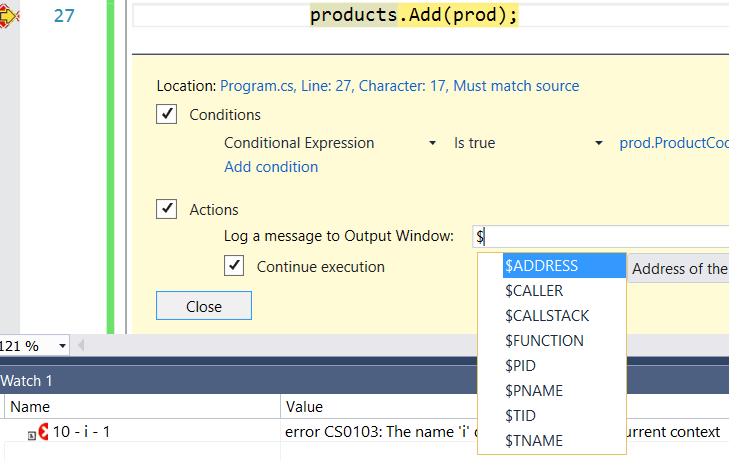
Task: Select $ADDRESS from the autocomplete list
Action: click(541, 266)
